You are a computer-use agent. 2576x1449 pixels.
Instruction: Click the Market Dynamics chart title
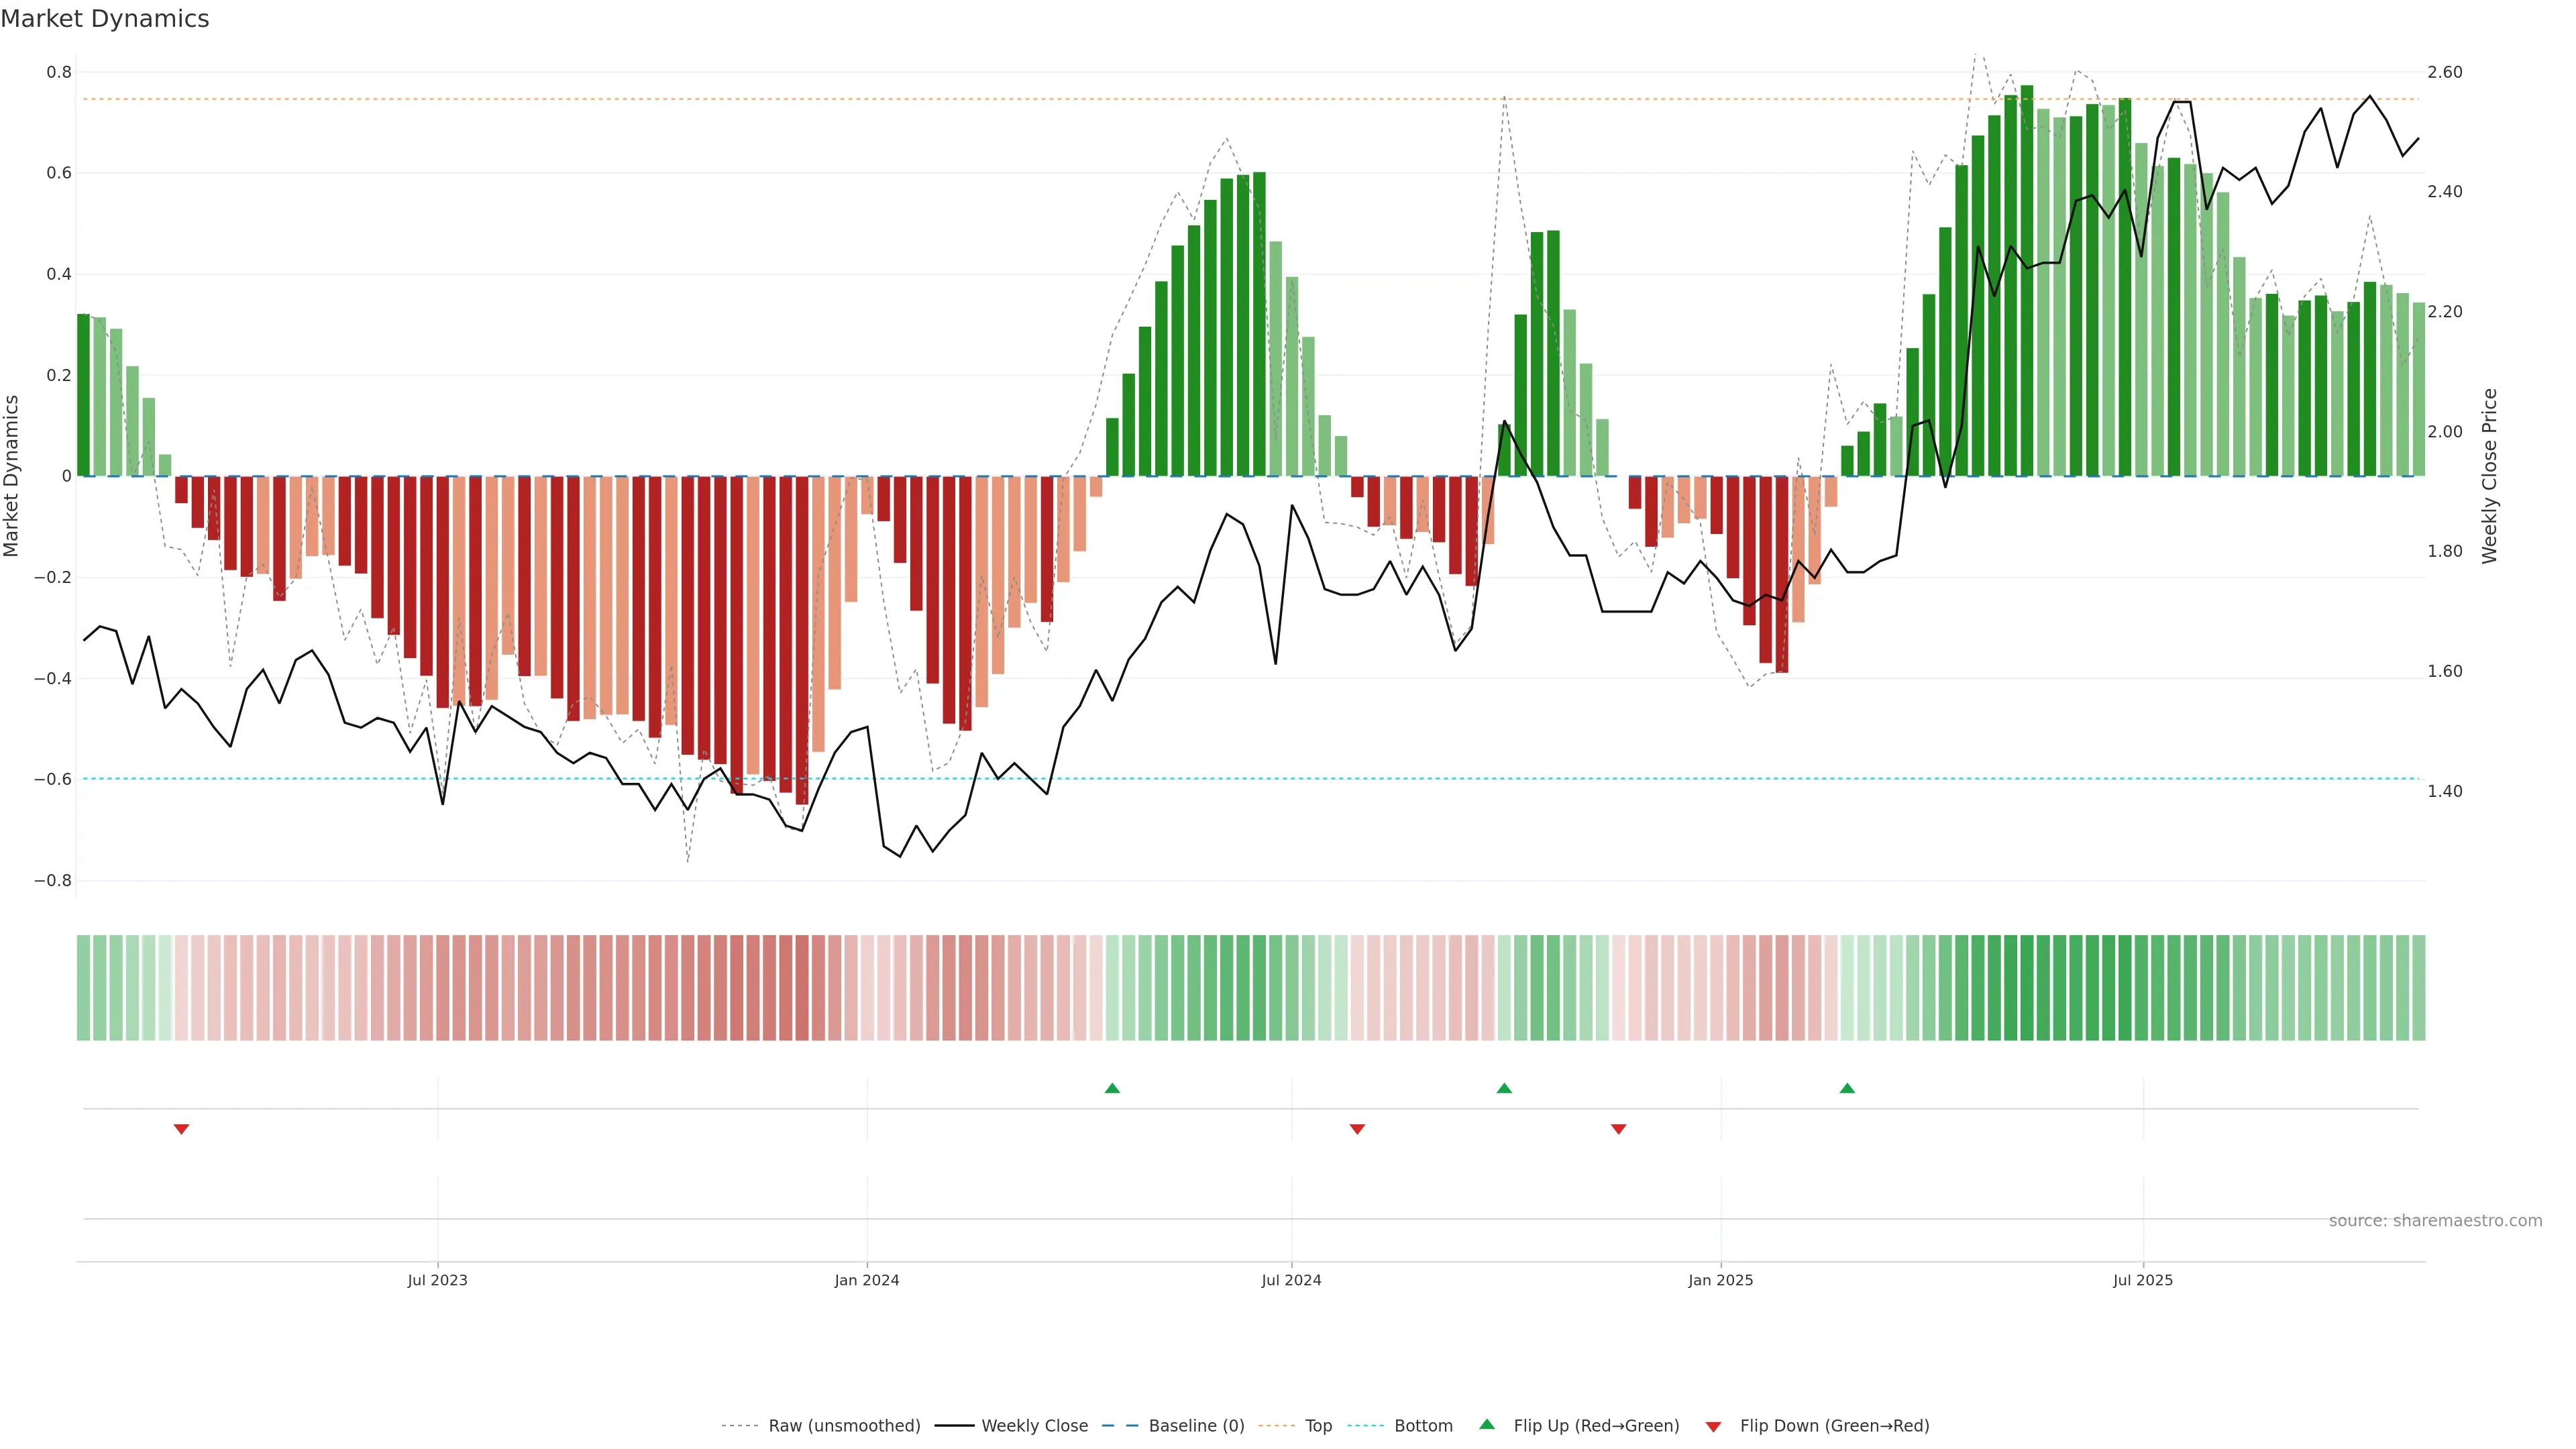(105, 19)
